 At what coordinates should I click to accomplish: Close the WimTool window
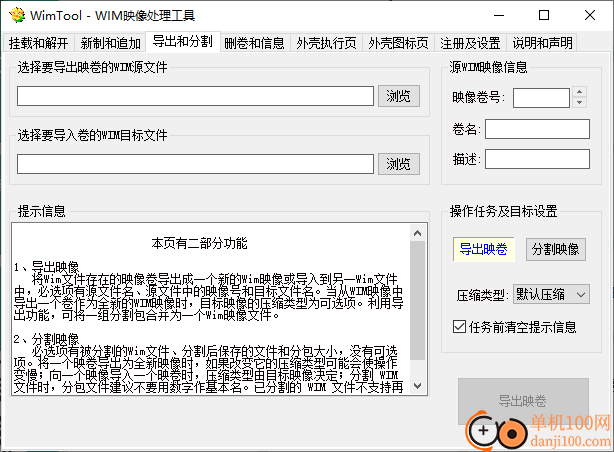pos(590,16)
